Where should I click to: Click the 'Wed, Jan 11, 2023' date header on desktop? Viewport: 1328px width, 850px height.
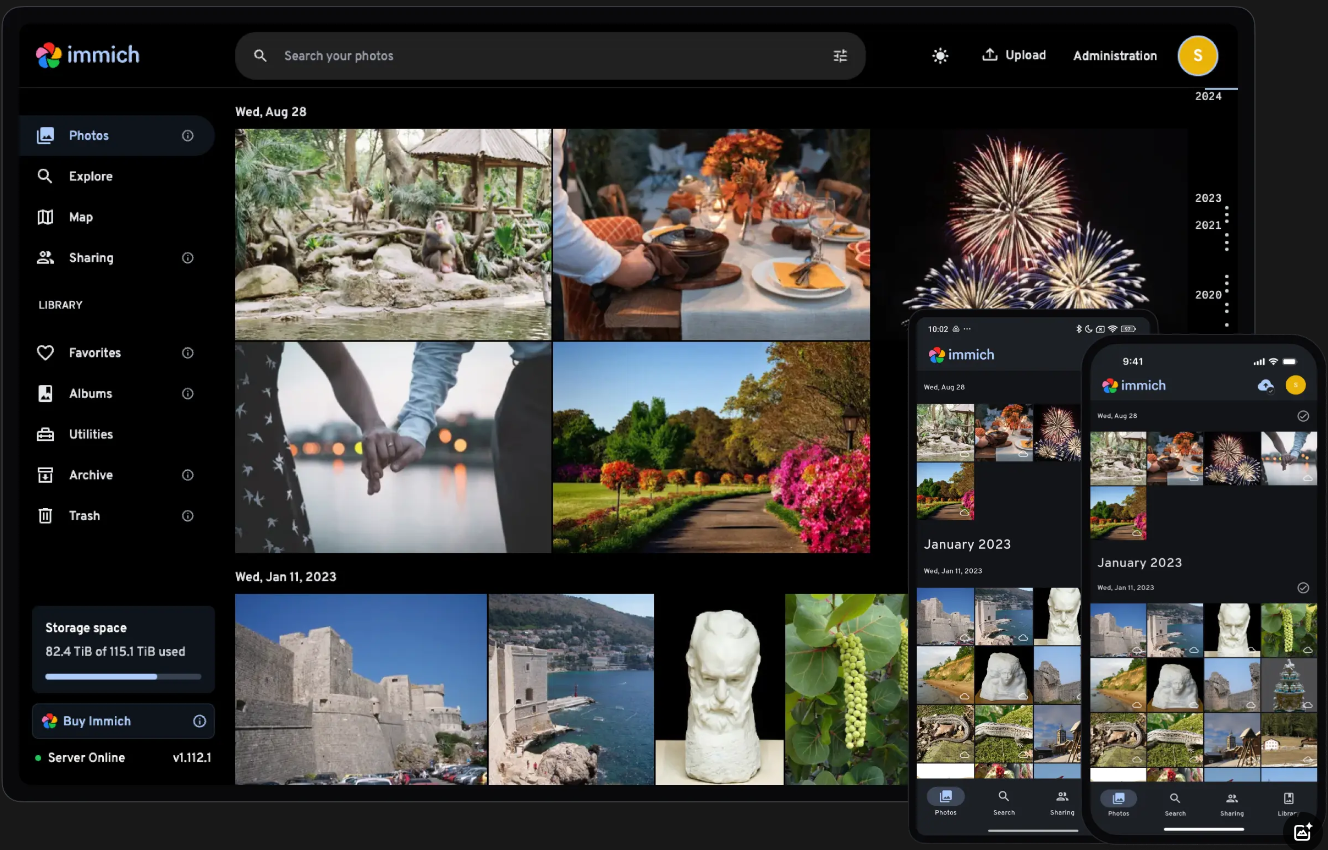pos(286,577)
